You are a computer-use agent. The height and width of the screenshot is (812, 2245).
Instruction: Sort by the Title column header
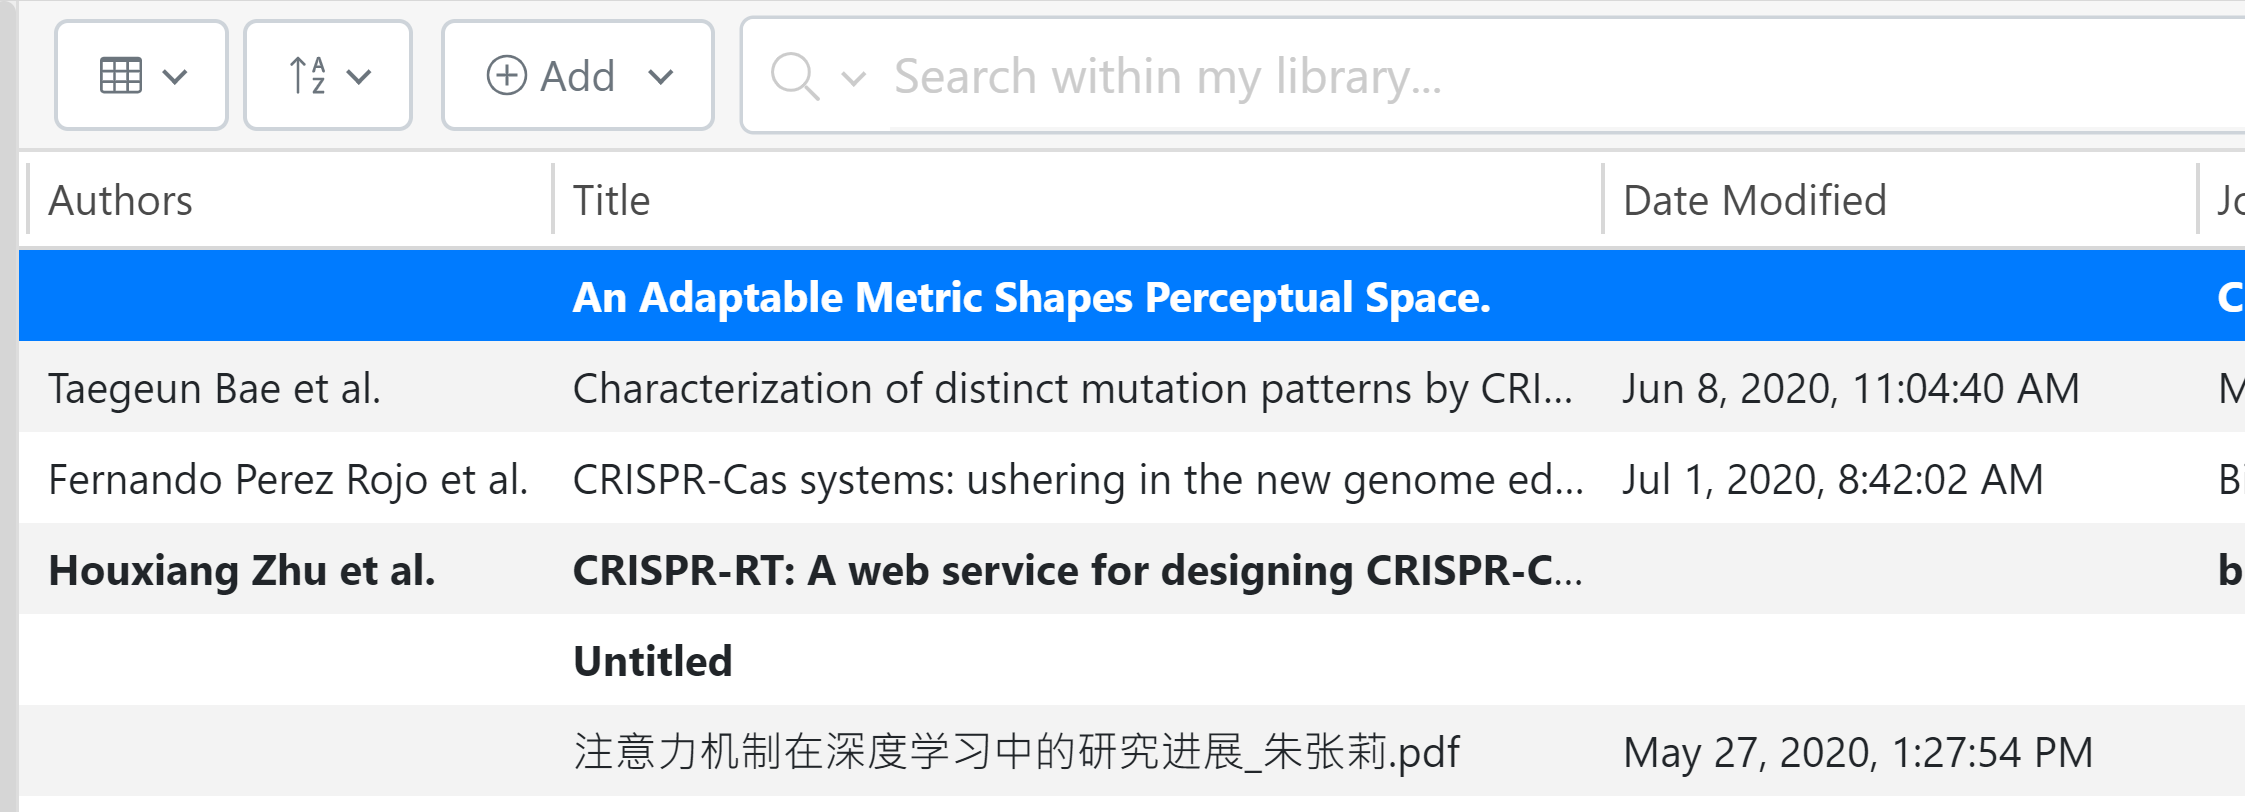[x=611, y=200]
